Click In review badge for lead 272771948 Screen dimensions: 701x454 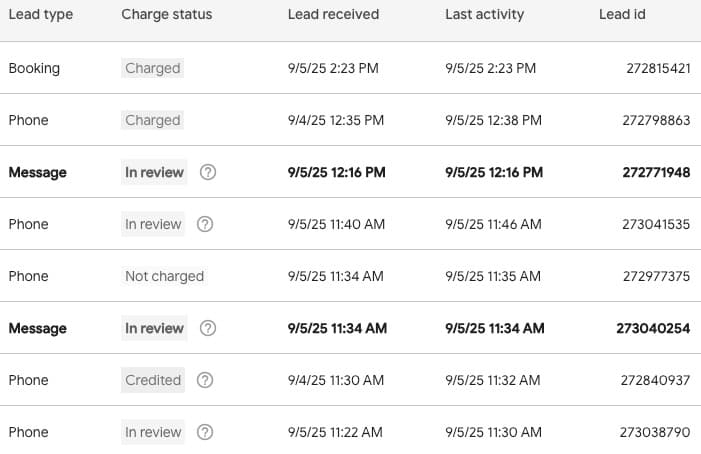[154, 172]
